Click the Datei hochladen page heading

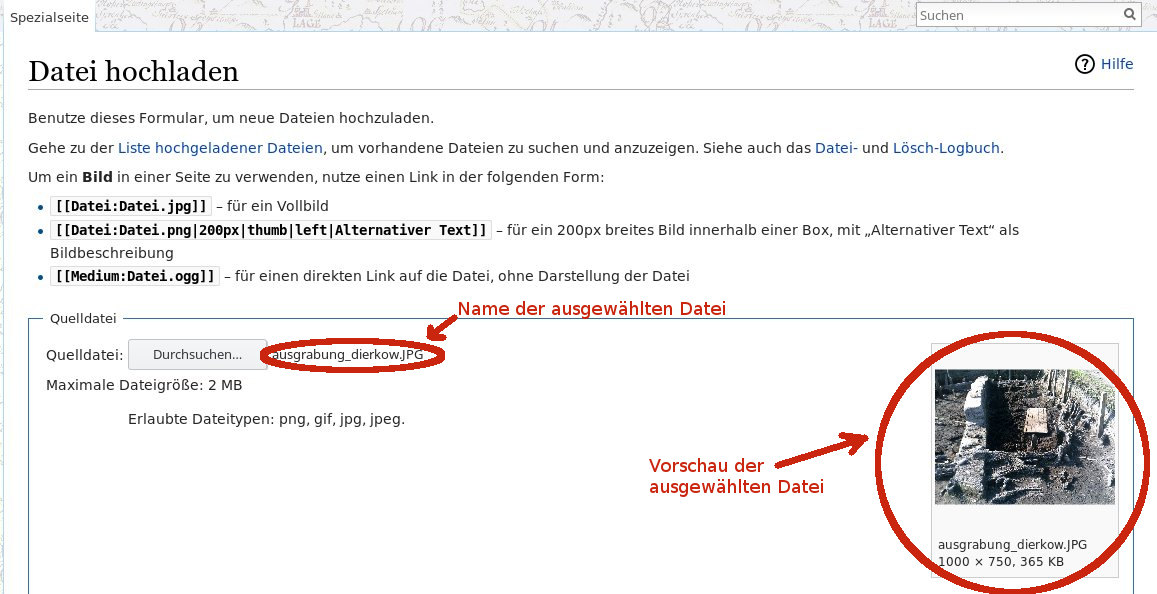point(133,71)
